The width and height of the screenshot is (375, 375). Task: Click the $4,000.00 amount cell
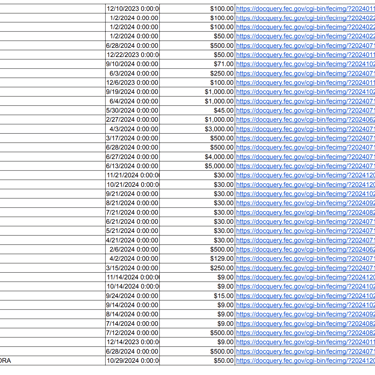point(197,157)
